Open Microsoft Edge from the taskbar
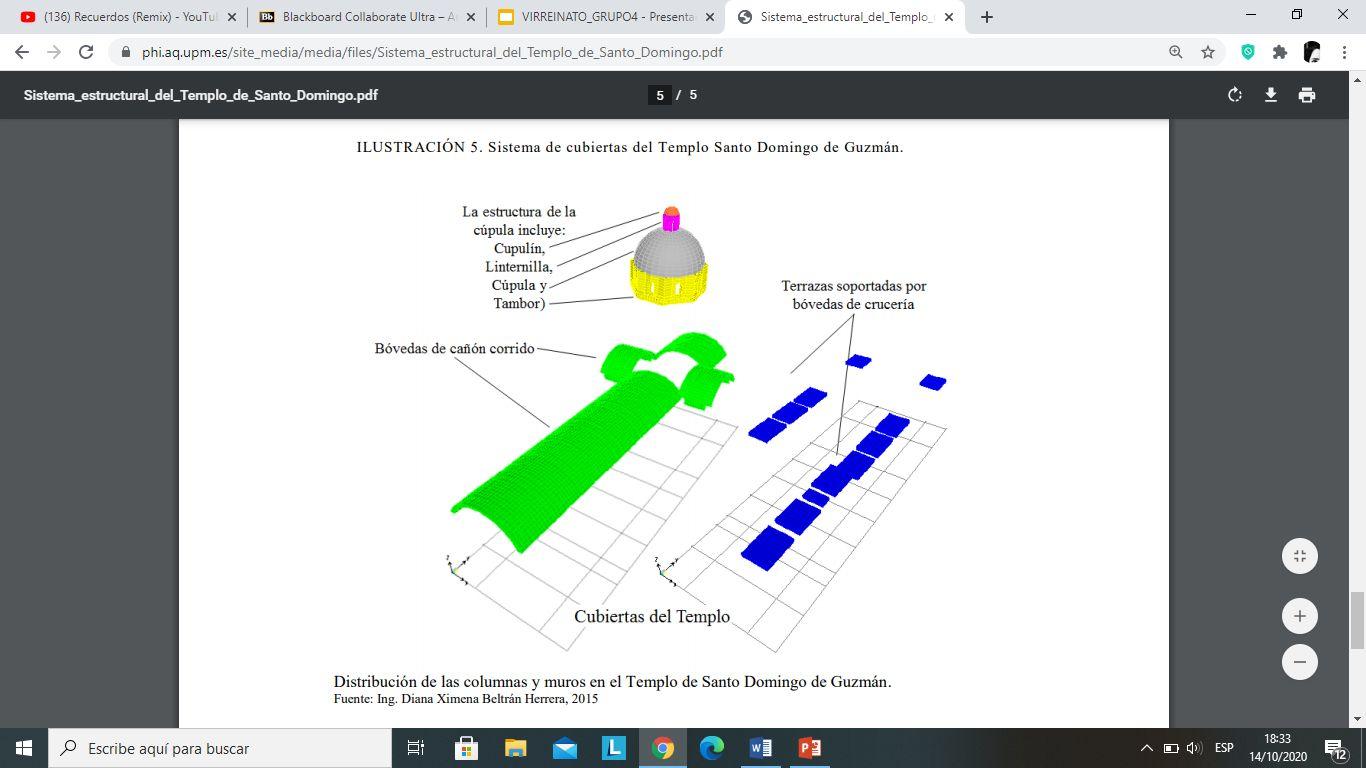The image size is (1366, 768). pos(711,748)
